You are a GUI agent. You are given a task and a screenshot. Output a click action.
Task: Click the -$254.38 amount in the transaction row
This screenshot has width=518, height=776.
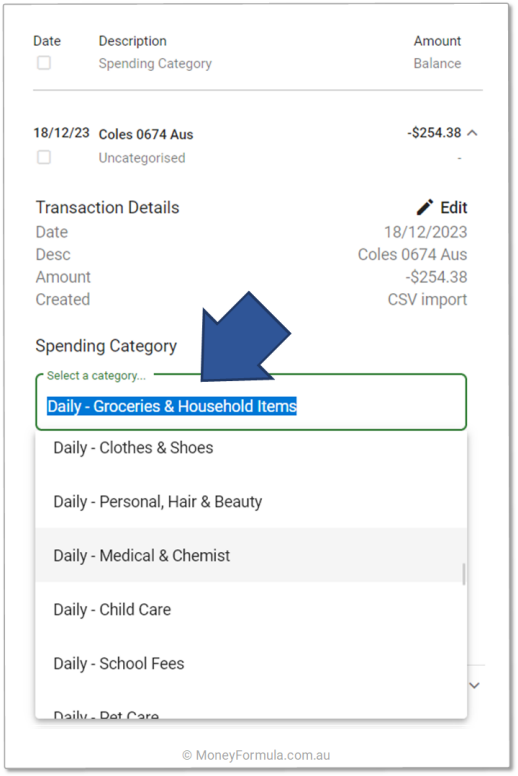click(434, 133)
